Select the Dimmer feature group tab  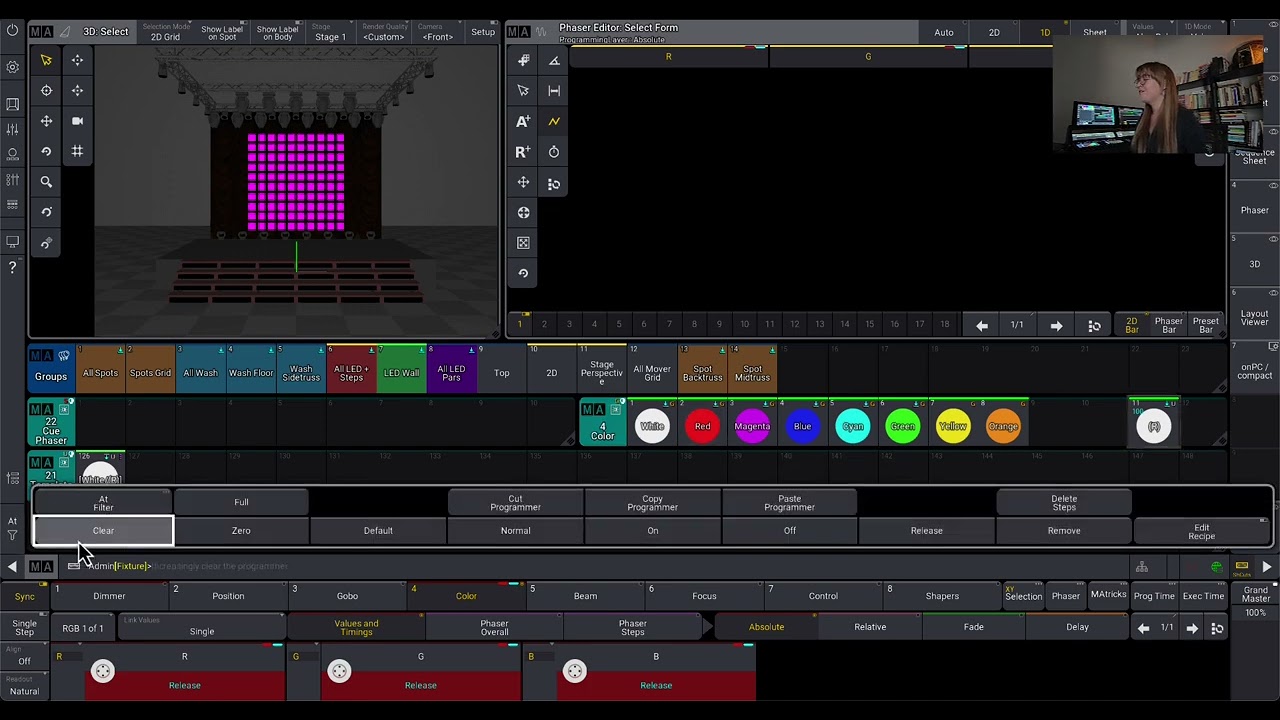click(110, 596)
